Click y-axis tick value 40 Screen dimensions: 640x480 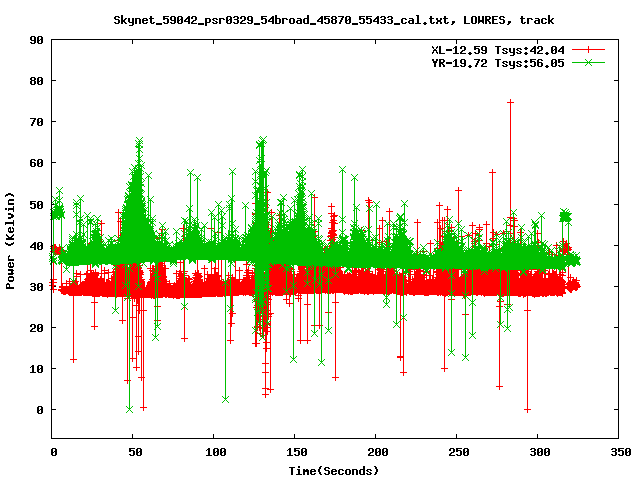tap(36, 246)
